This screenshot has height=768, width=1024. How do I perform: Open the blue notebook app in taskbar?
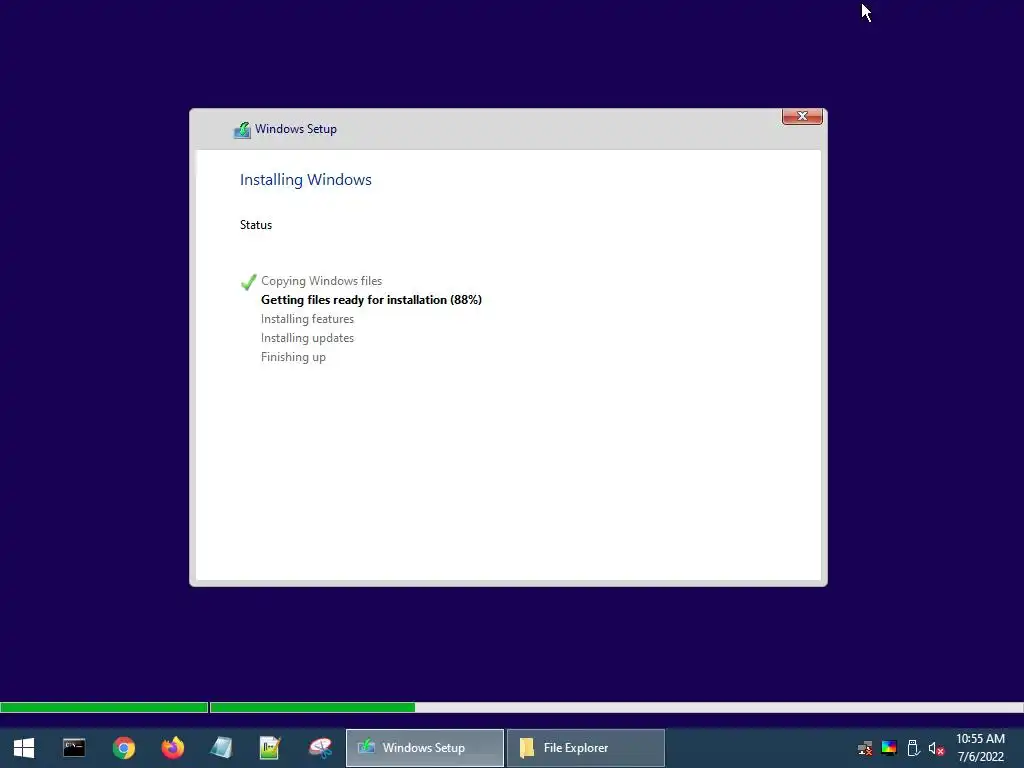221,748
